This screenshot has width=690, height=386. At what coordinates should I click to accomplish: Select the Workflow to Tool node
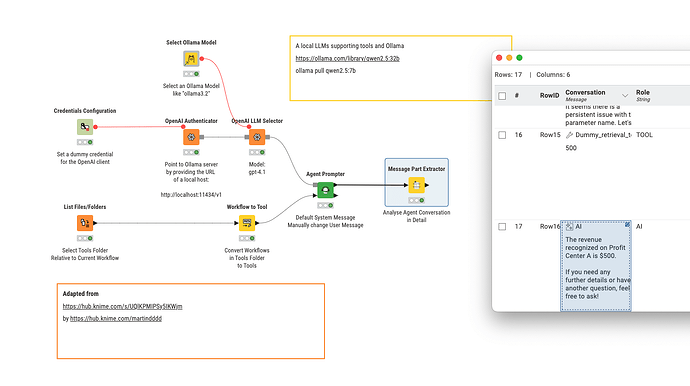click(x=247, y=223)
